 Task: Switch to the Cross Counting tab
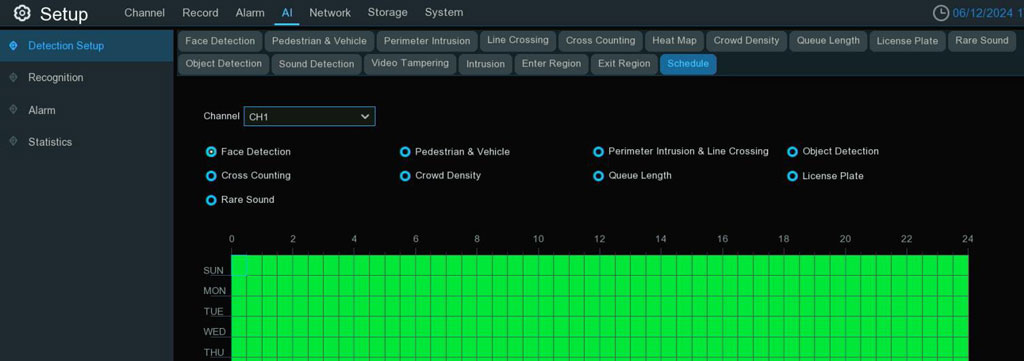(600, 40)
